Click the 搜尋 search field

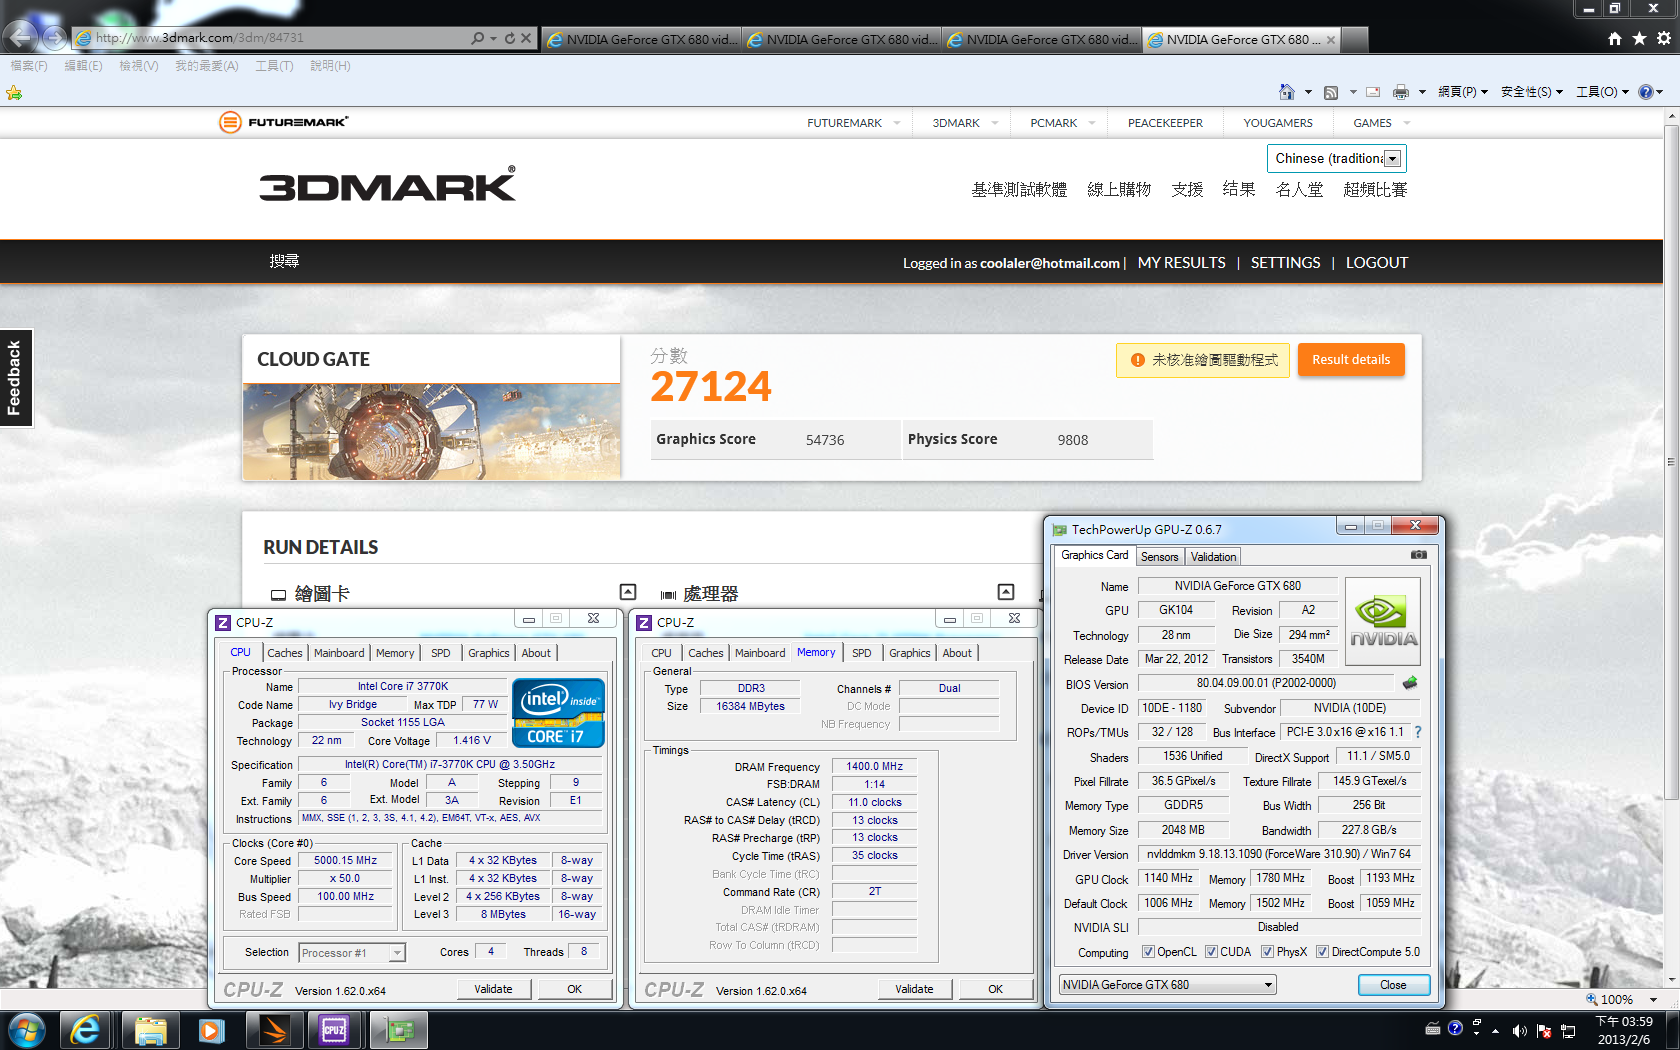click(284, 261)
